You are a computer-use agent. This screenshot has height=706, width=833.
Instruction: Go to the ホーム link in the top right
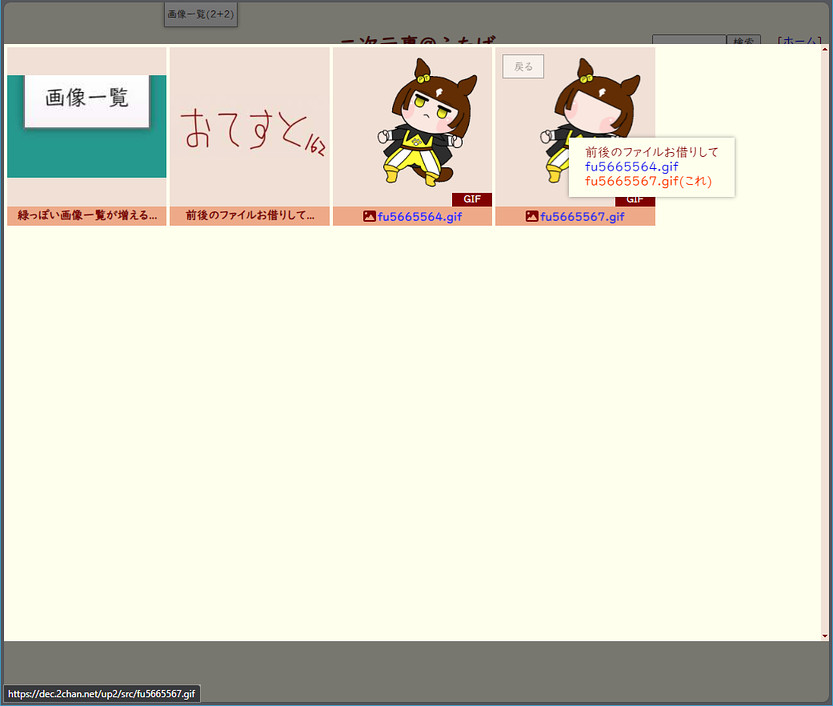pyautogui.click(x=800, y=41)
